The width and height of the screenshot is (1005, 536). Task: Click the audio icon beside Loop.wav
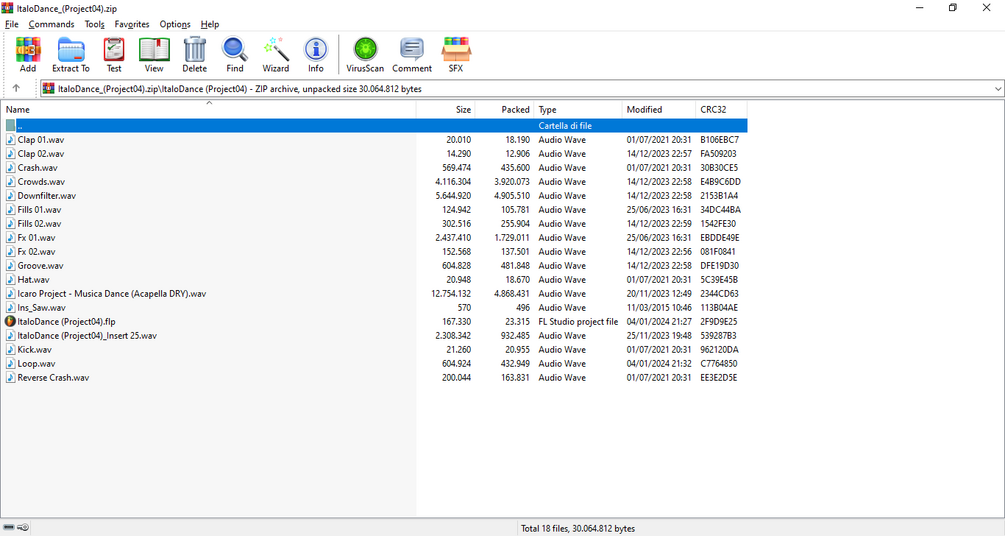click(11, 364)
